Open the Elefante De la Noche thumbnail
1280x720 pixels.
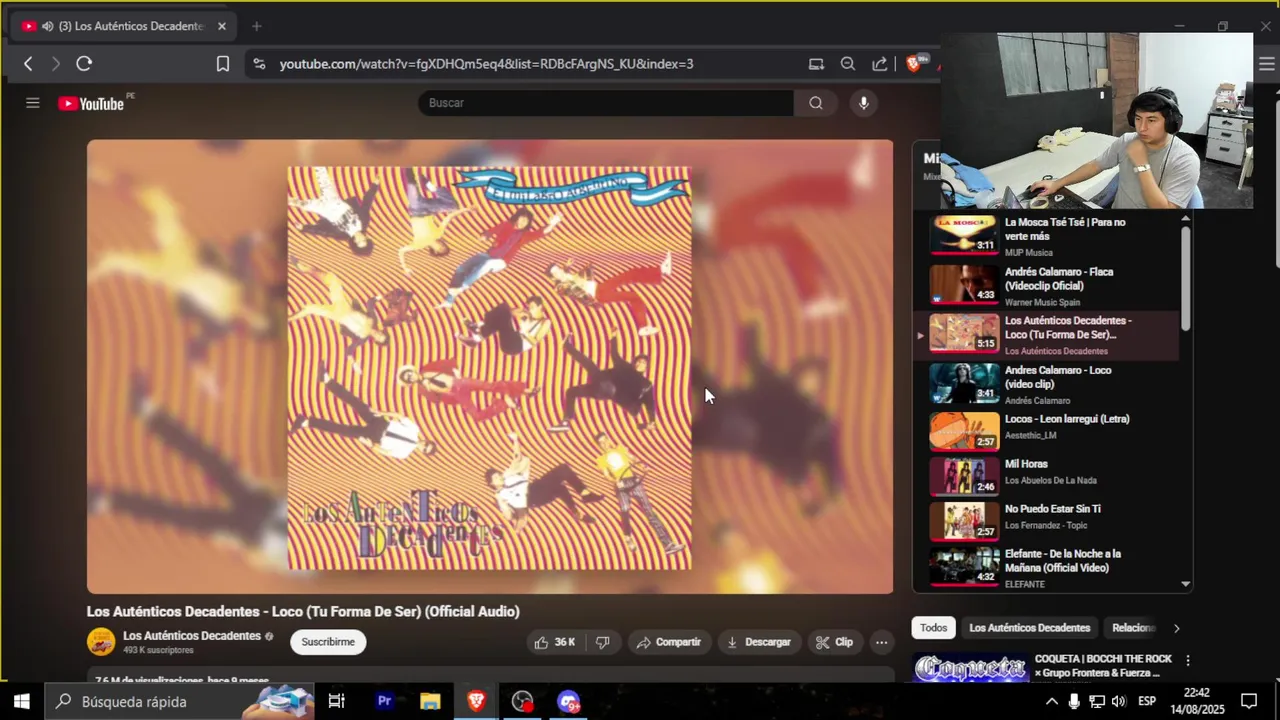(x=964, y=565)
